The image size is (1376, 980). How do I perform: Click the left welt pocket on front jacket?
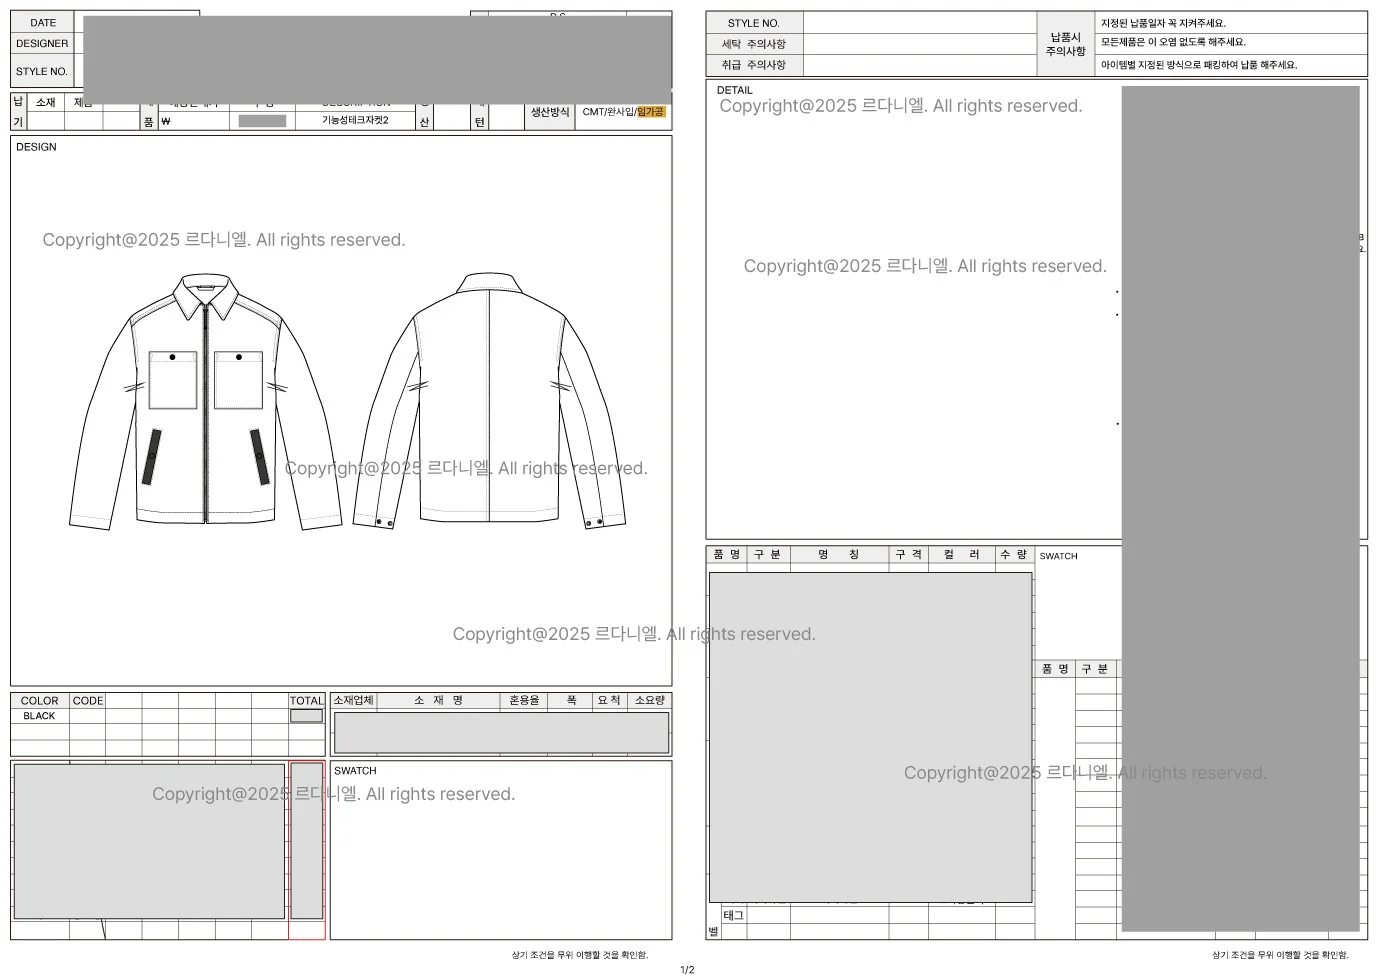pos(152,457)
